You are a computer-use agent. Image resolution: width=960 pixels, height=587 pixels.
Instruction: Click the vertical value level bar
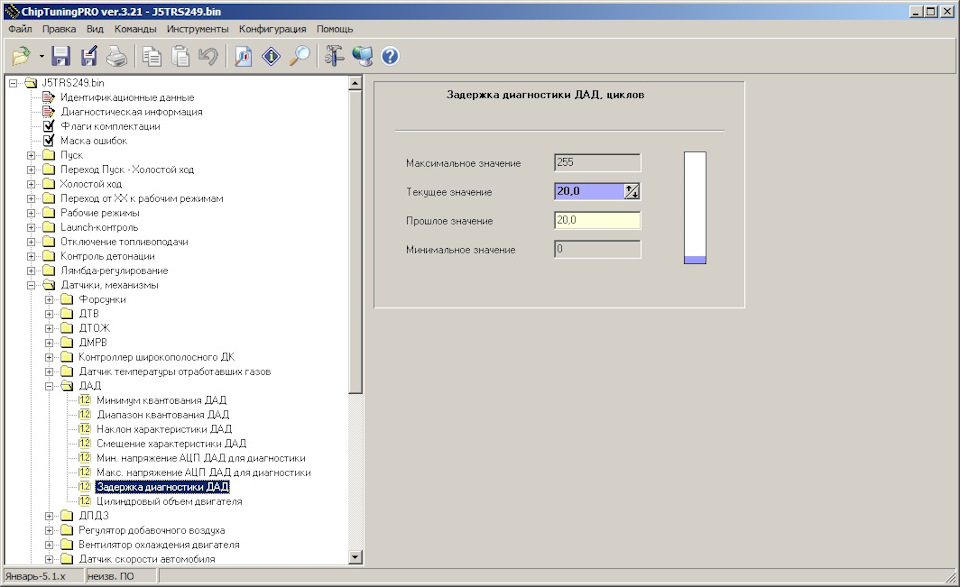pyautogui.click(x=695, y=208)
